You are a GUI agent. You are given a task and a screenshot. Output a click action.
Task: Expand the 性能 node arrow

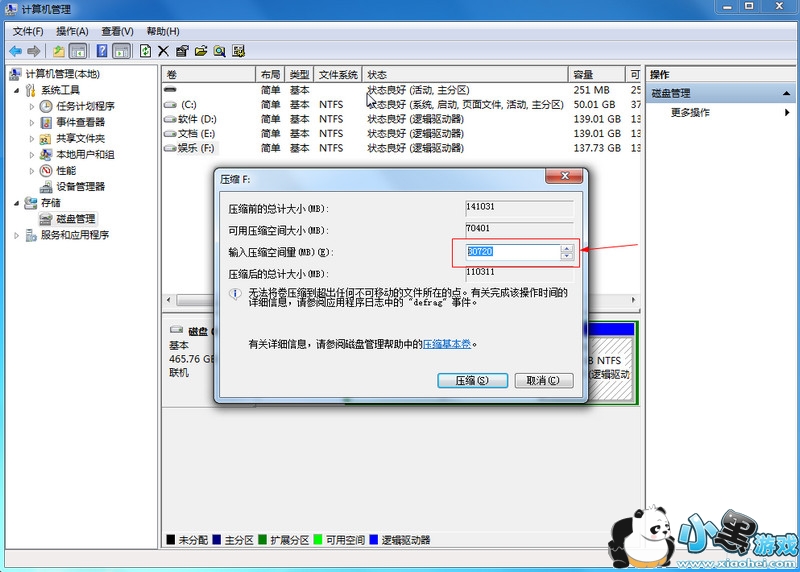coord(32,171)
